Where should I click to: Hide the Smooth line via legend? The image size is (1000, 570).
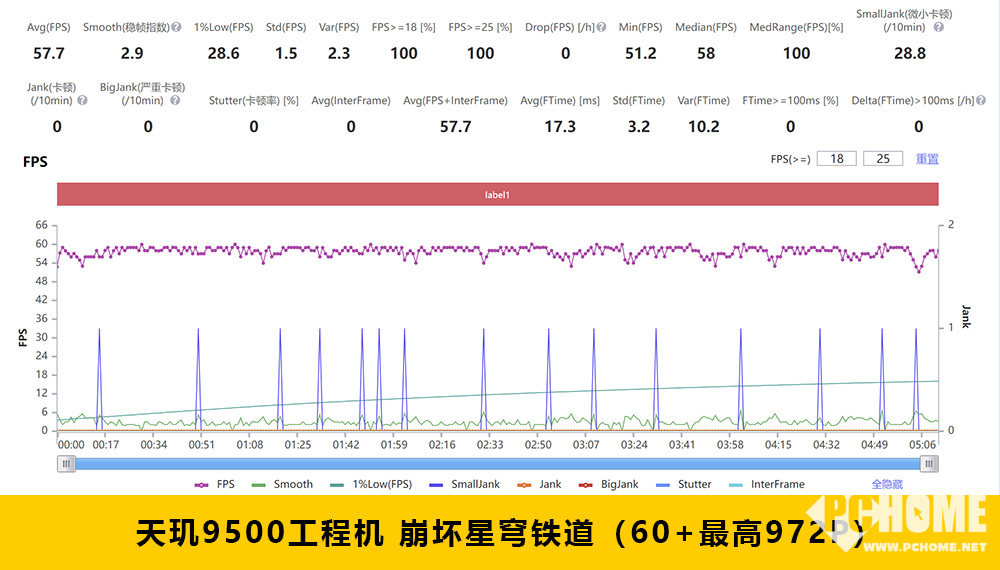coord(283,484)
